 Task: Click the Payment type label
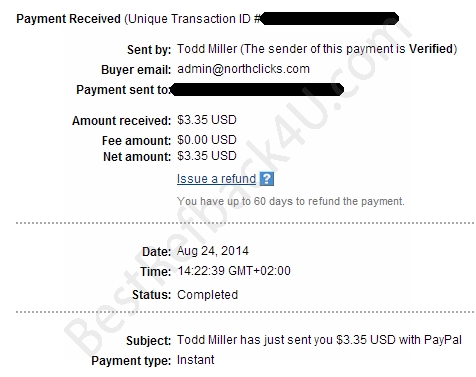pos(131,361)
